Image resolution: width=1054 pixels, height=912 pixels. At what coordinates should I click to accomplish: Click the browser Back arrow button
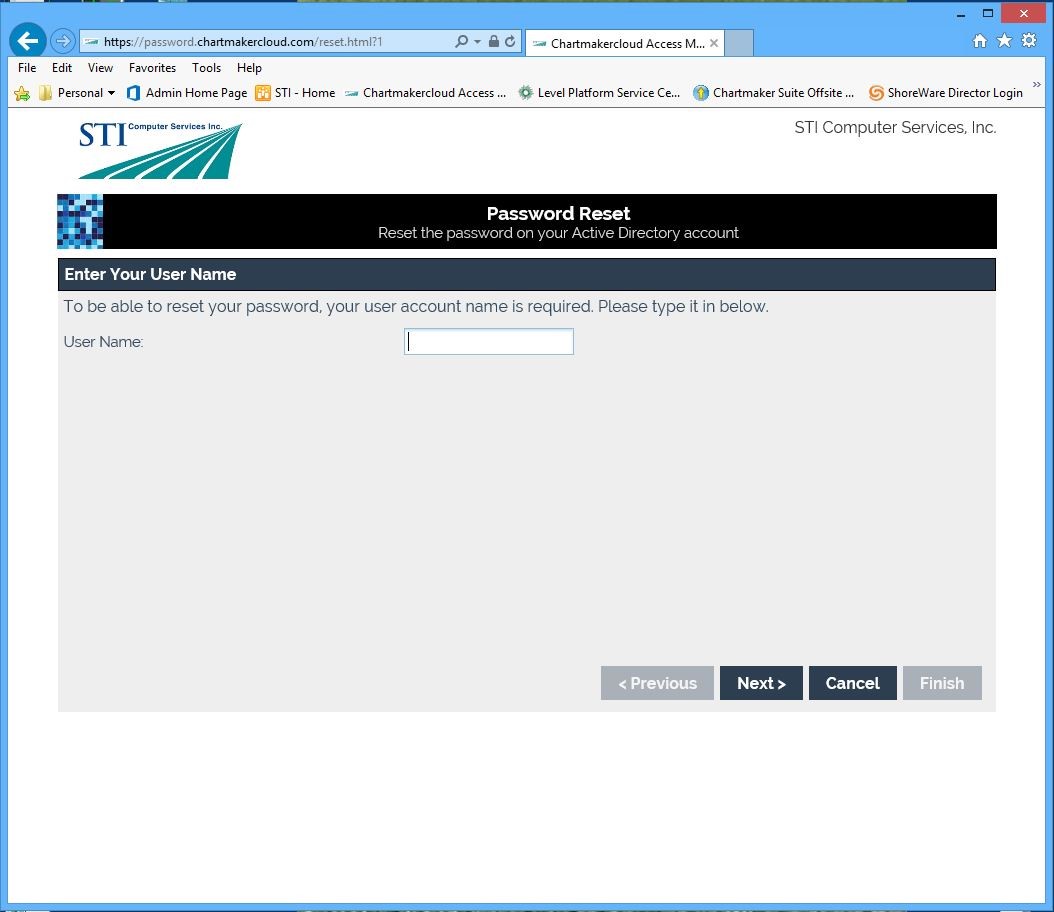27,41
